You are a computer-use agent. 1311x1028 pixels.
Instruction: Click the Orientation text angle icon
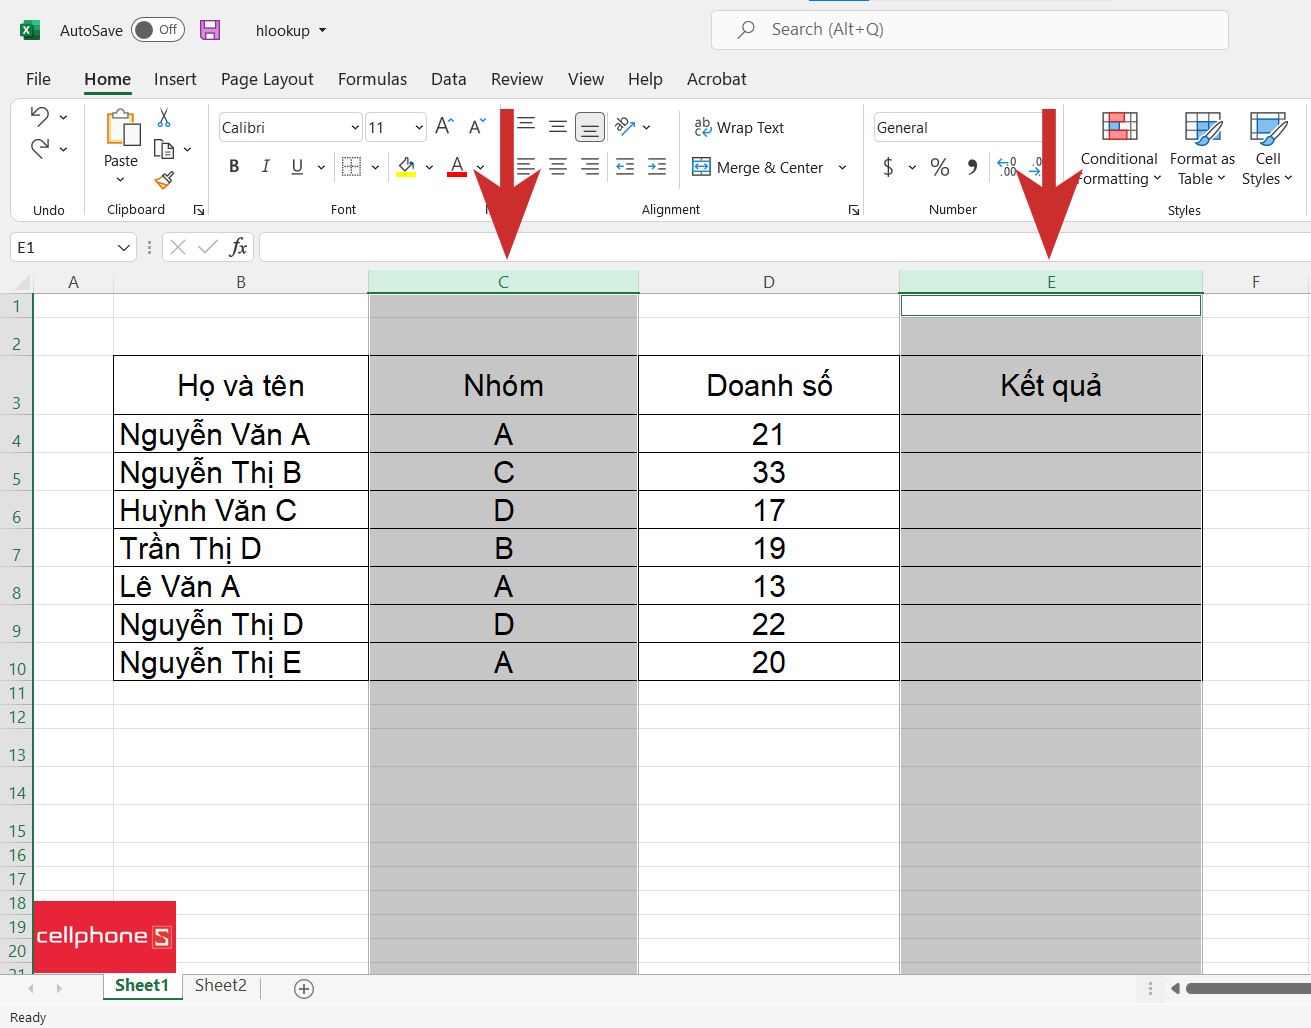[626, 126]
